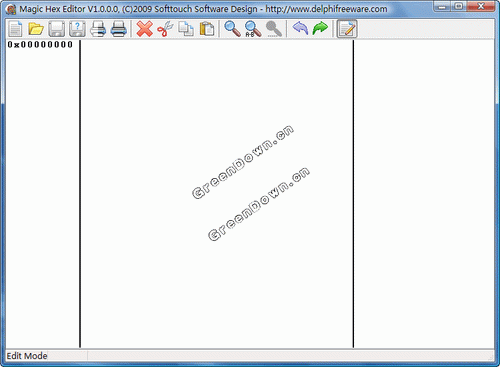Viewport: 500px width, 367px height.
Task: Undo with the blue back arrow
Action: point(300,29)
